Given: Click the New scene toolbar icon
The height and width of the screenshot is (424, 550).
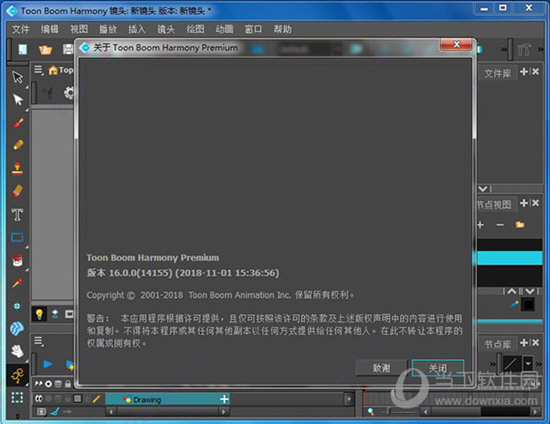Looking at the screenshot, I should pyautogui.click(x=22, y=49).
